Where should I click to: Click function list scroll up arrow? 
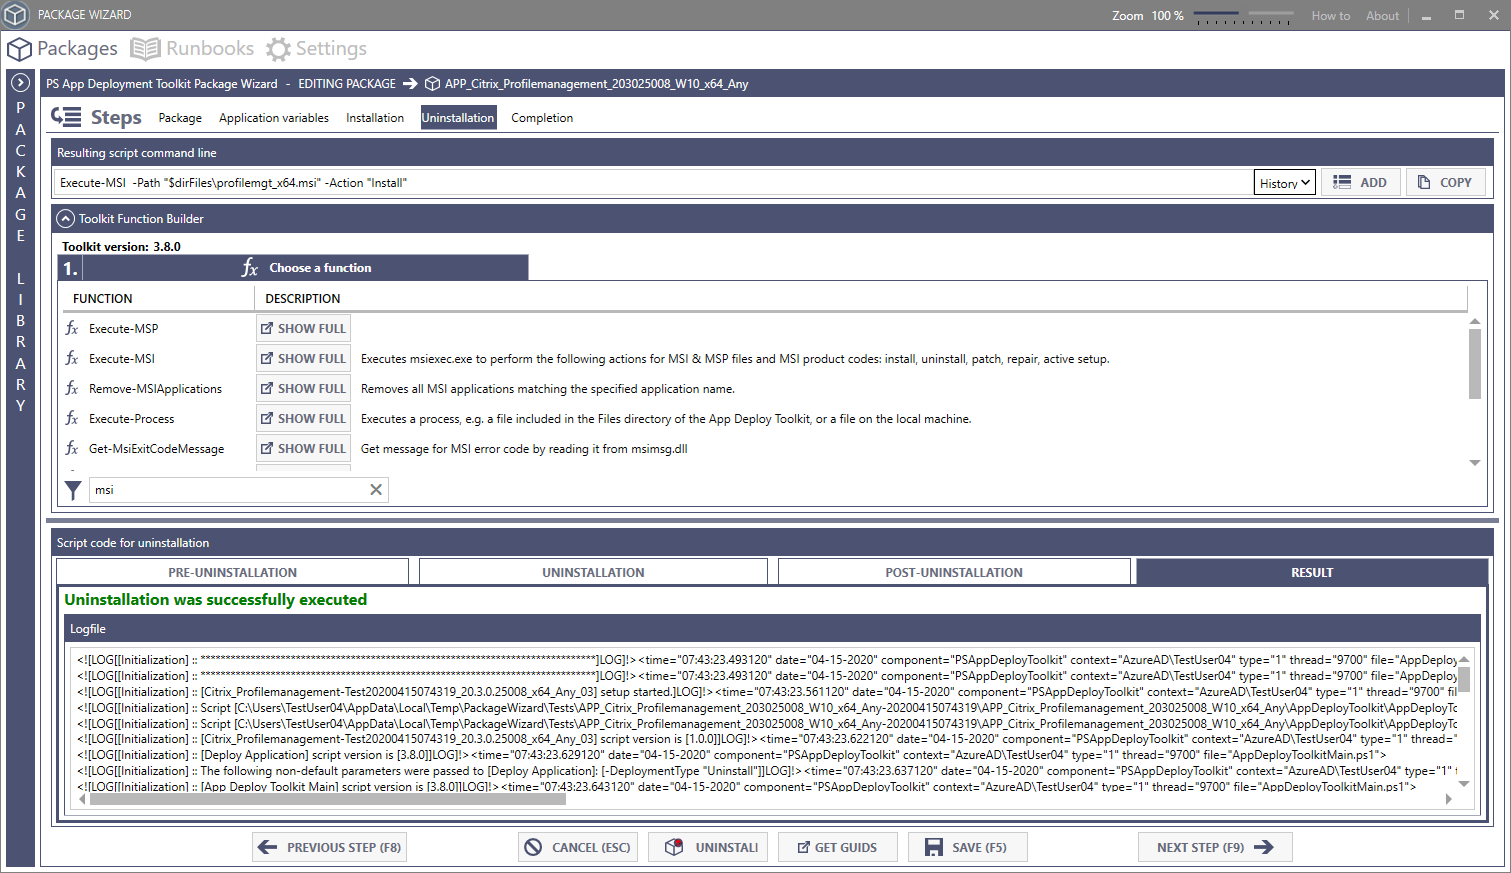coord(1474,322)
